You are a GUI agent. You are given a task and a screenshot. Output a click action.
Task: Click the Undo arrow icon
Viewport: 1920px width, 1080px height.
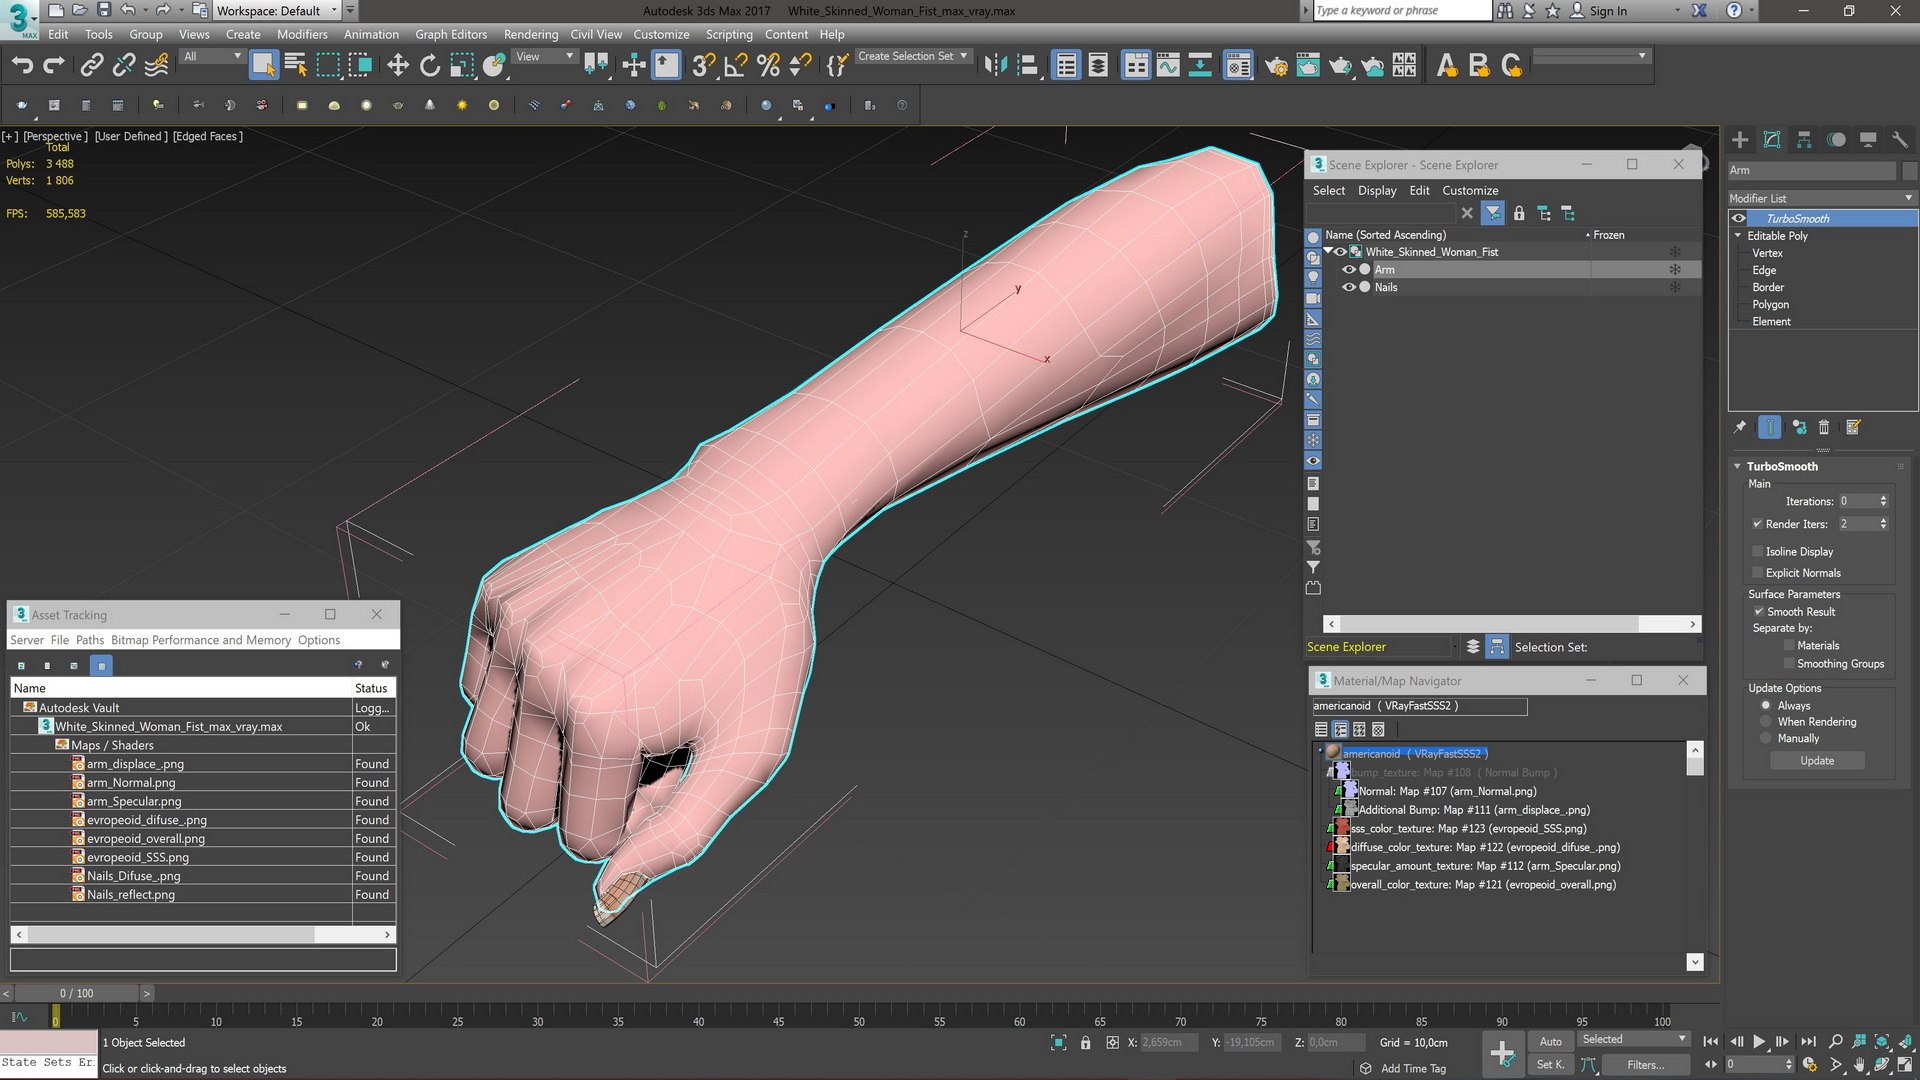click(22, 66)
